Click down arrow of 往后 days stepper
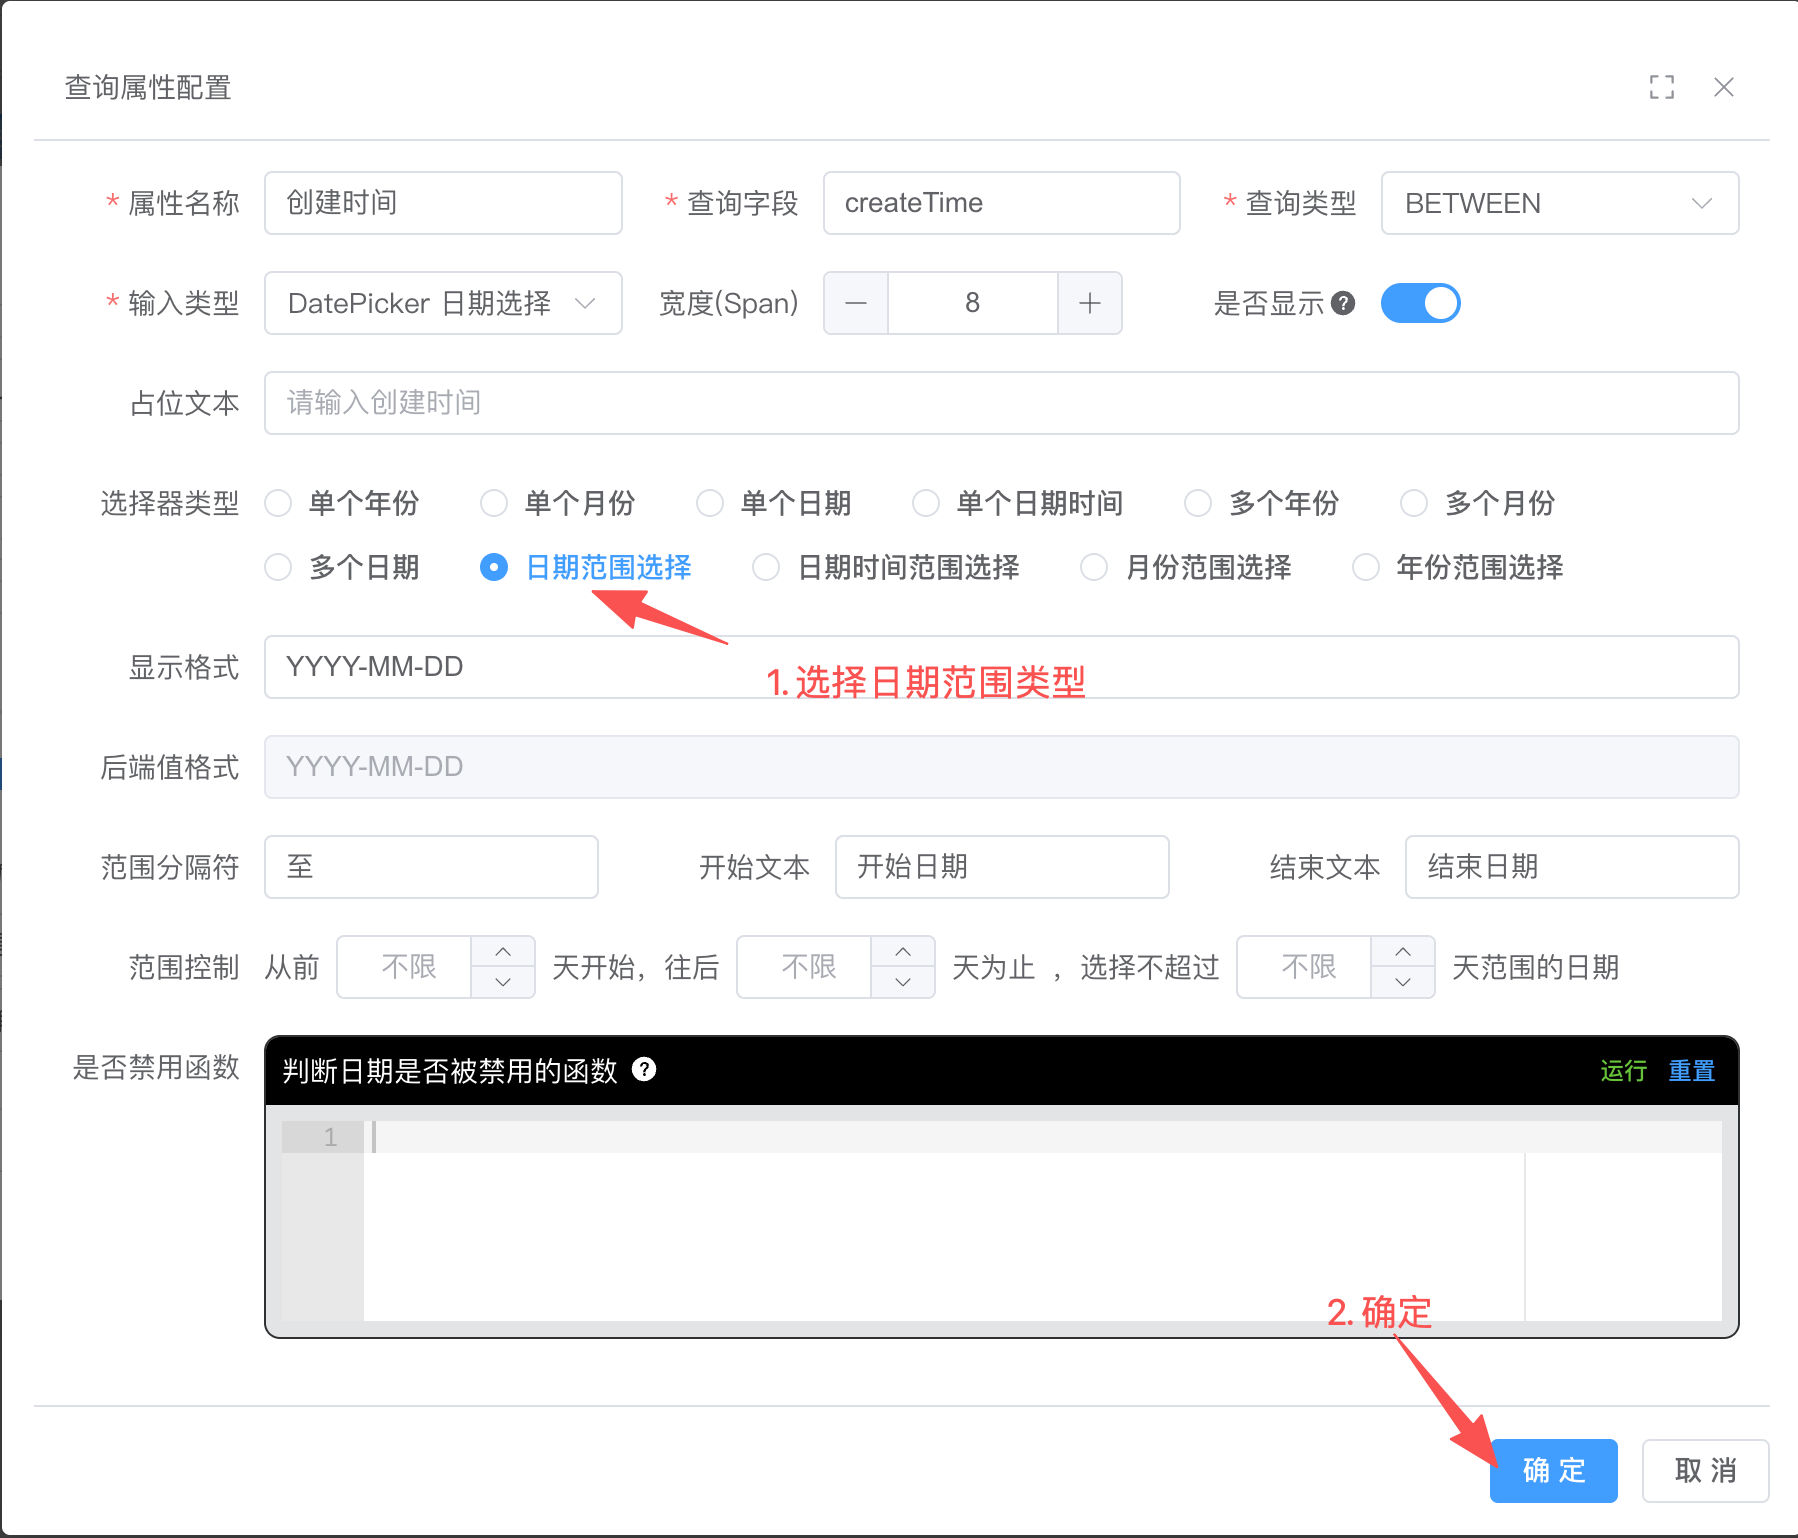 coord(903,982)
